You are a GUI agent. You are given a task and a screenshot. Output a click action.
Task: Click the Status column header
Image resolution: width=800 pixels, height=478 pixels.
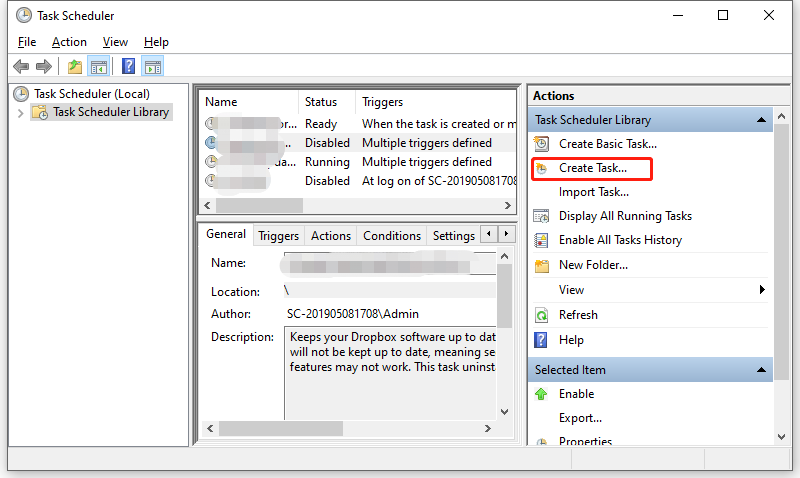327,102
